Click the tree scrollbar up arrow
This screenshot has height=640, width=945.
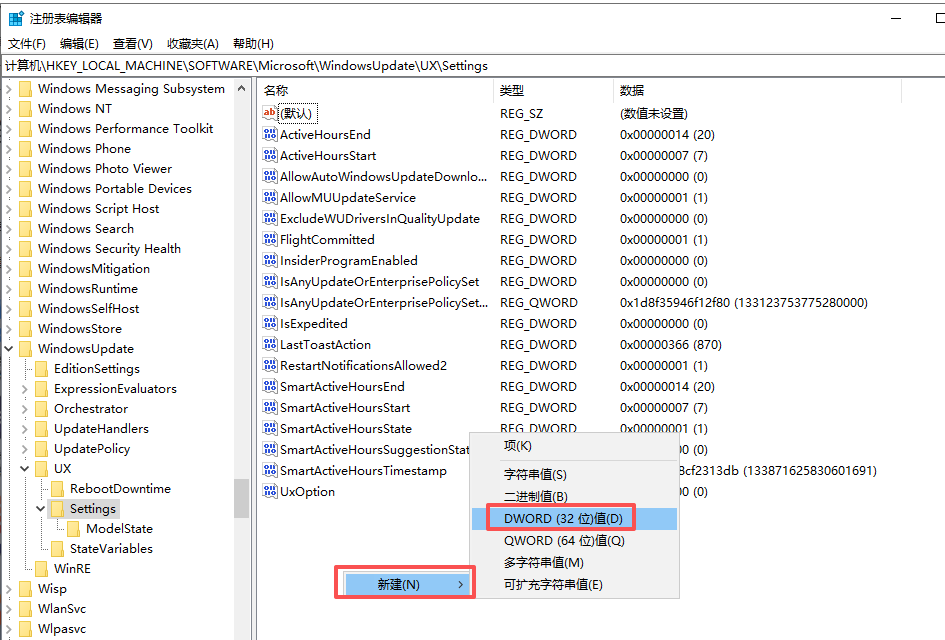(x=242, y=89)
